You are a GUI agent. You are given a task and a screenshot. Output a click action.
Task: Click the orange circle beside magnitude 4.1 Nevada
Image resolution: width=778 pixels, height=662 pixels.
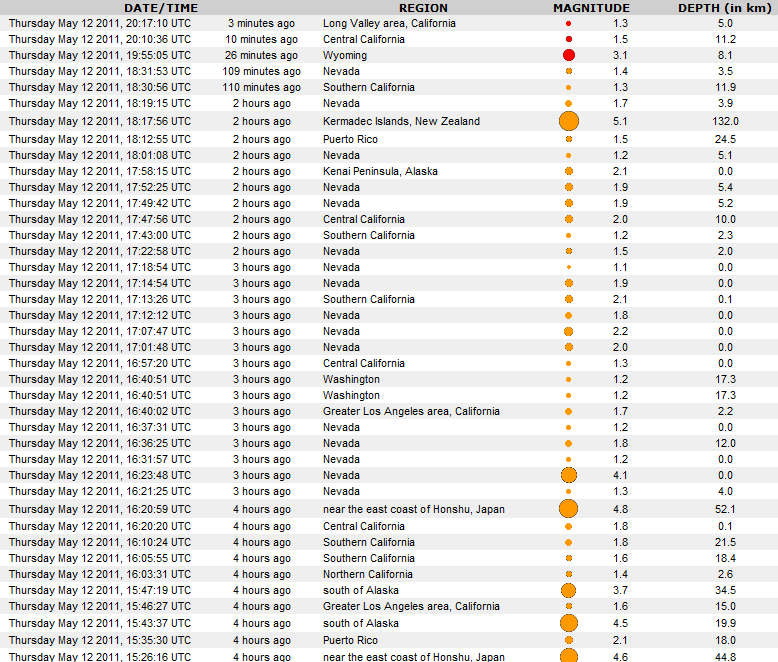coord(569,475)
